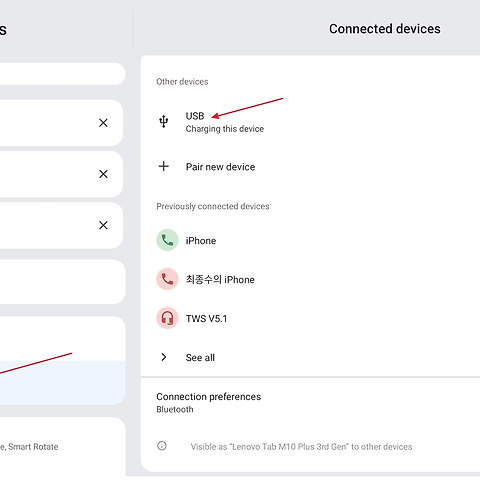
Task: Dismiss the middle suggestion card with X
Action: click(103, 174)
